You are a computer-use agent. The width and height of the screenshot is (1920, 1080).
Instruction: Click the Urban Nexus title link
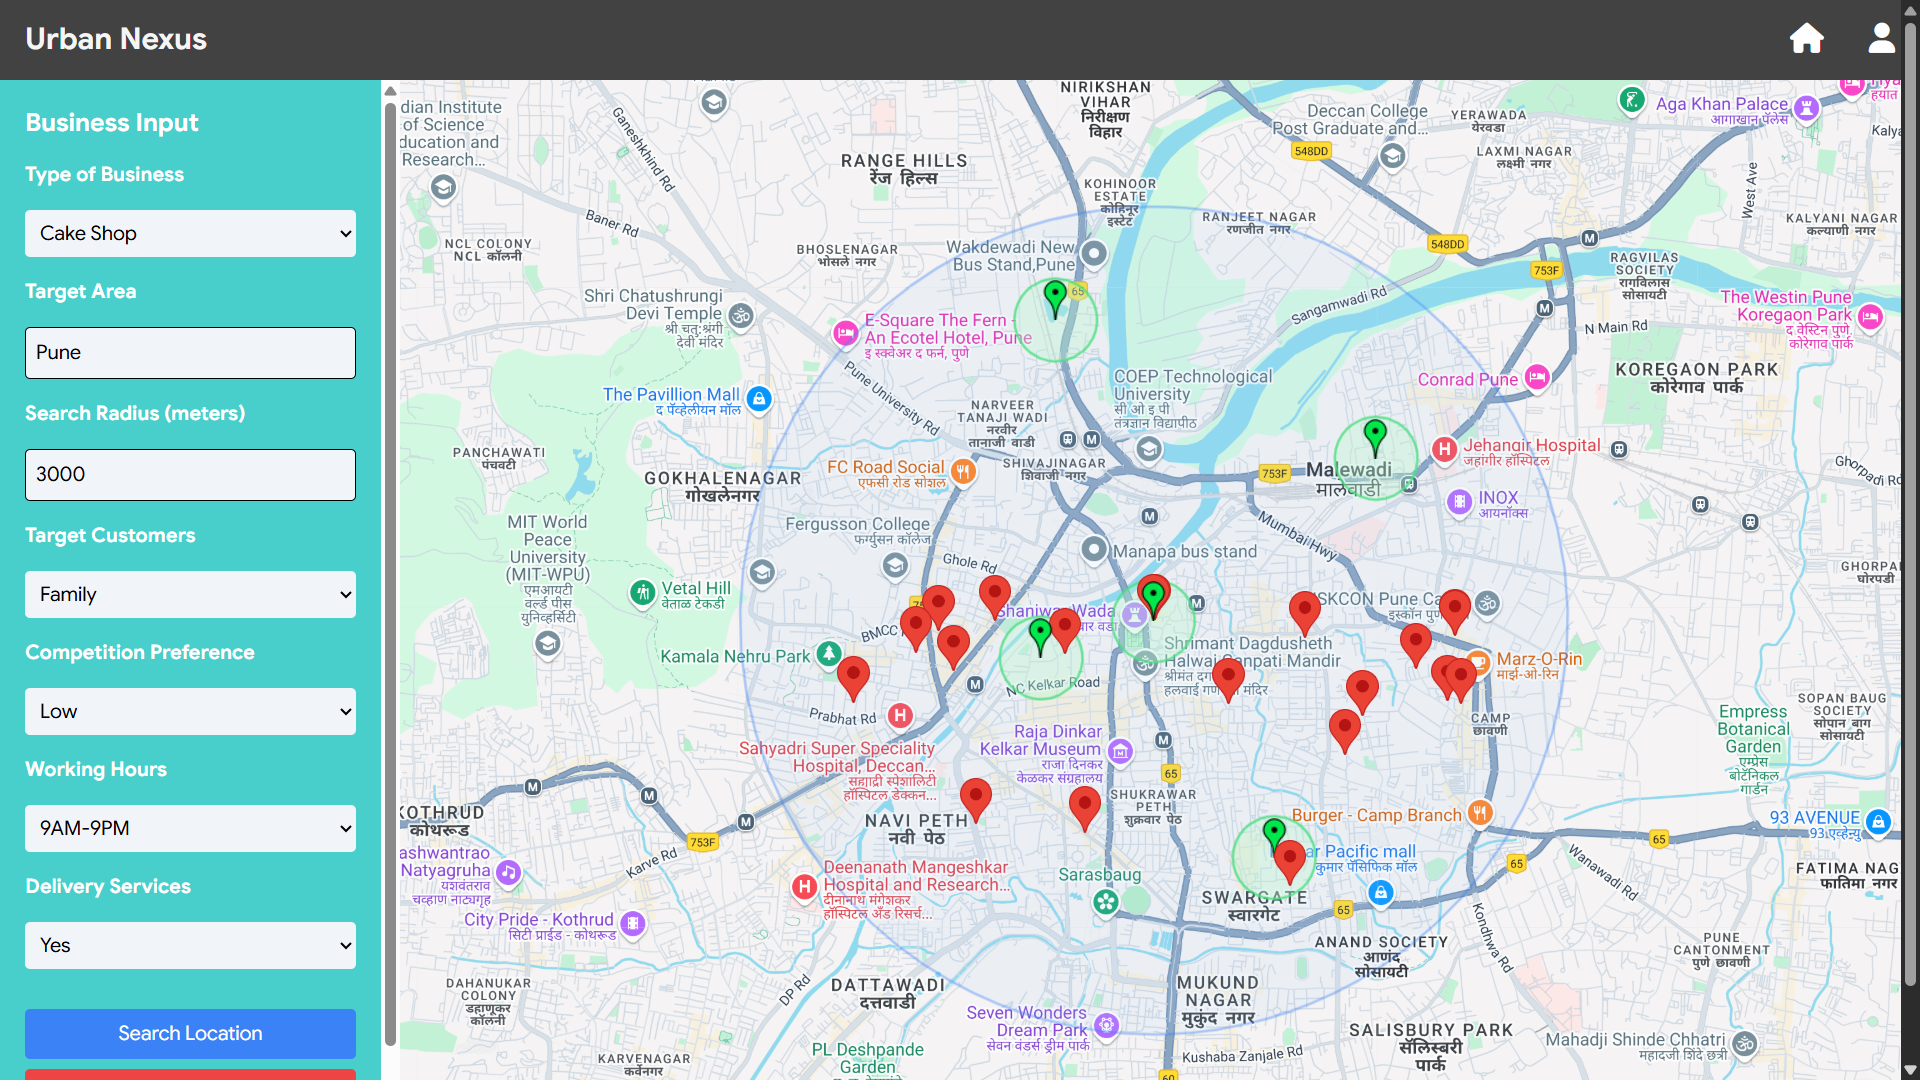(116, 39)
